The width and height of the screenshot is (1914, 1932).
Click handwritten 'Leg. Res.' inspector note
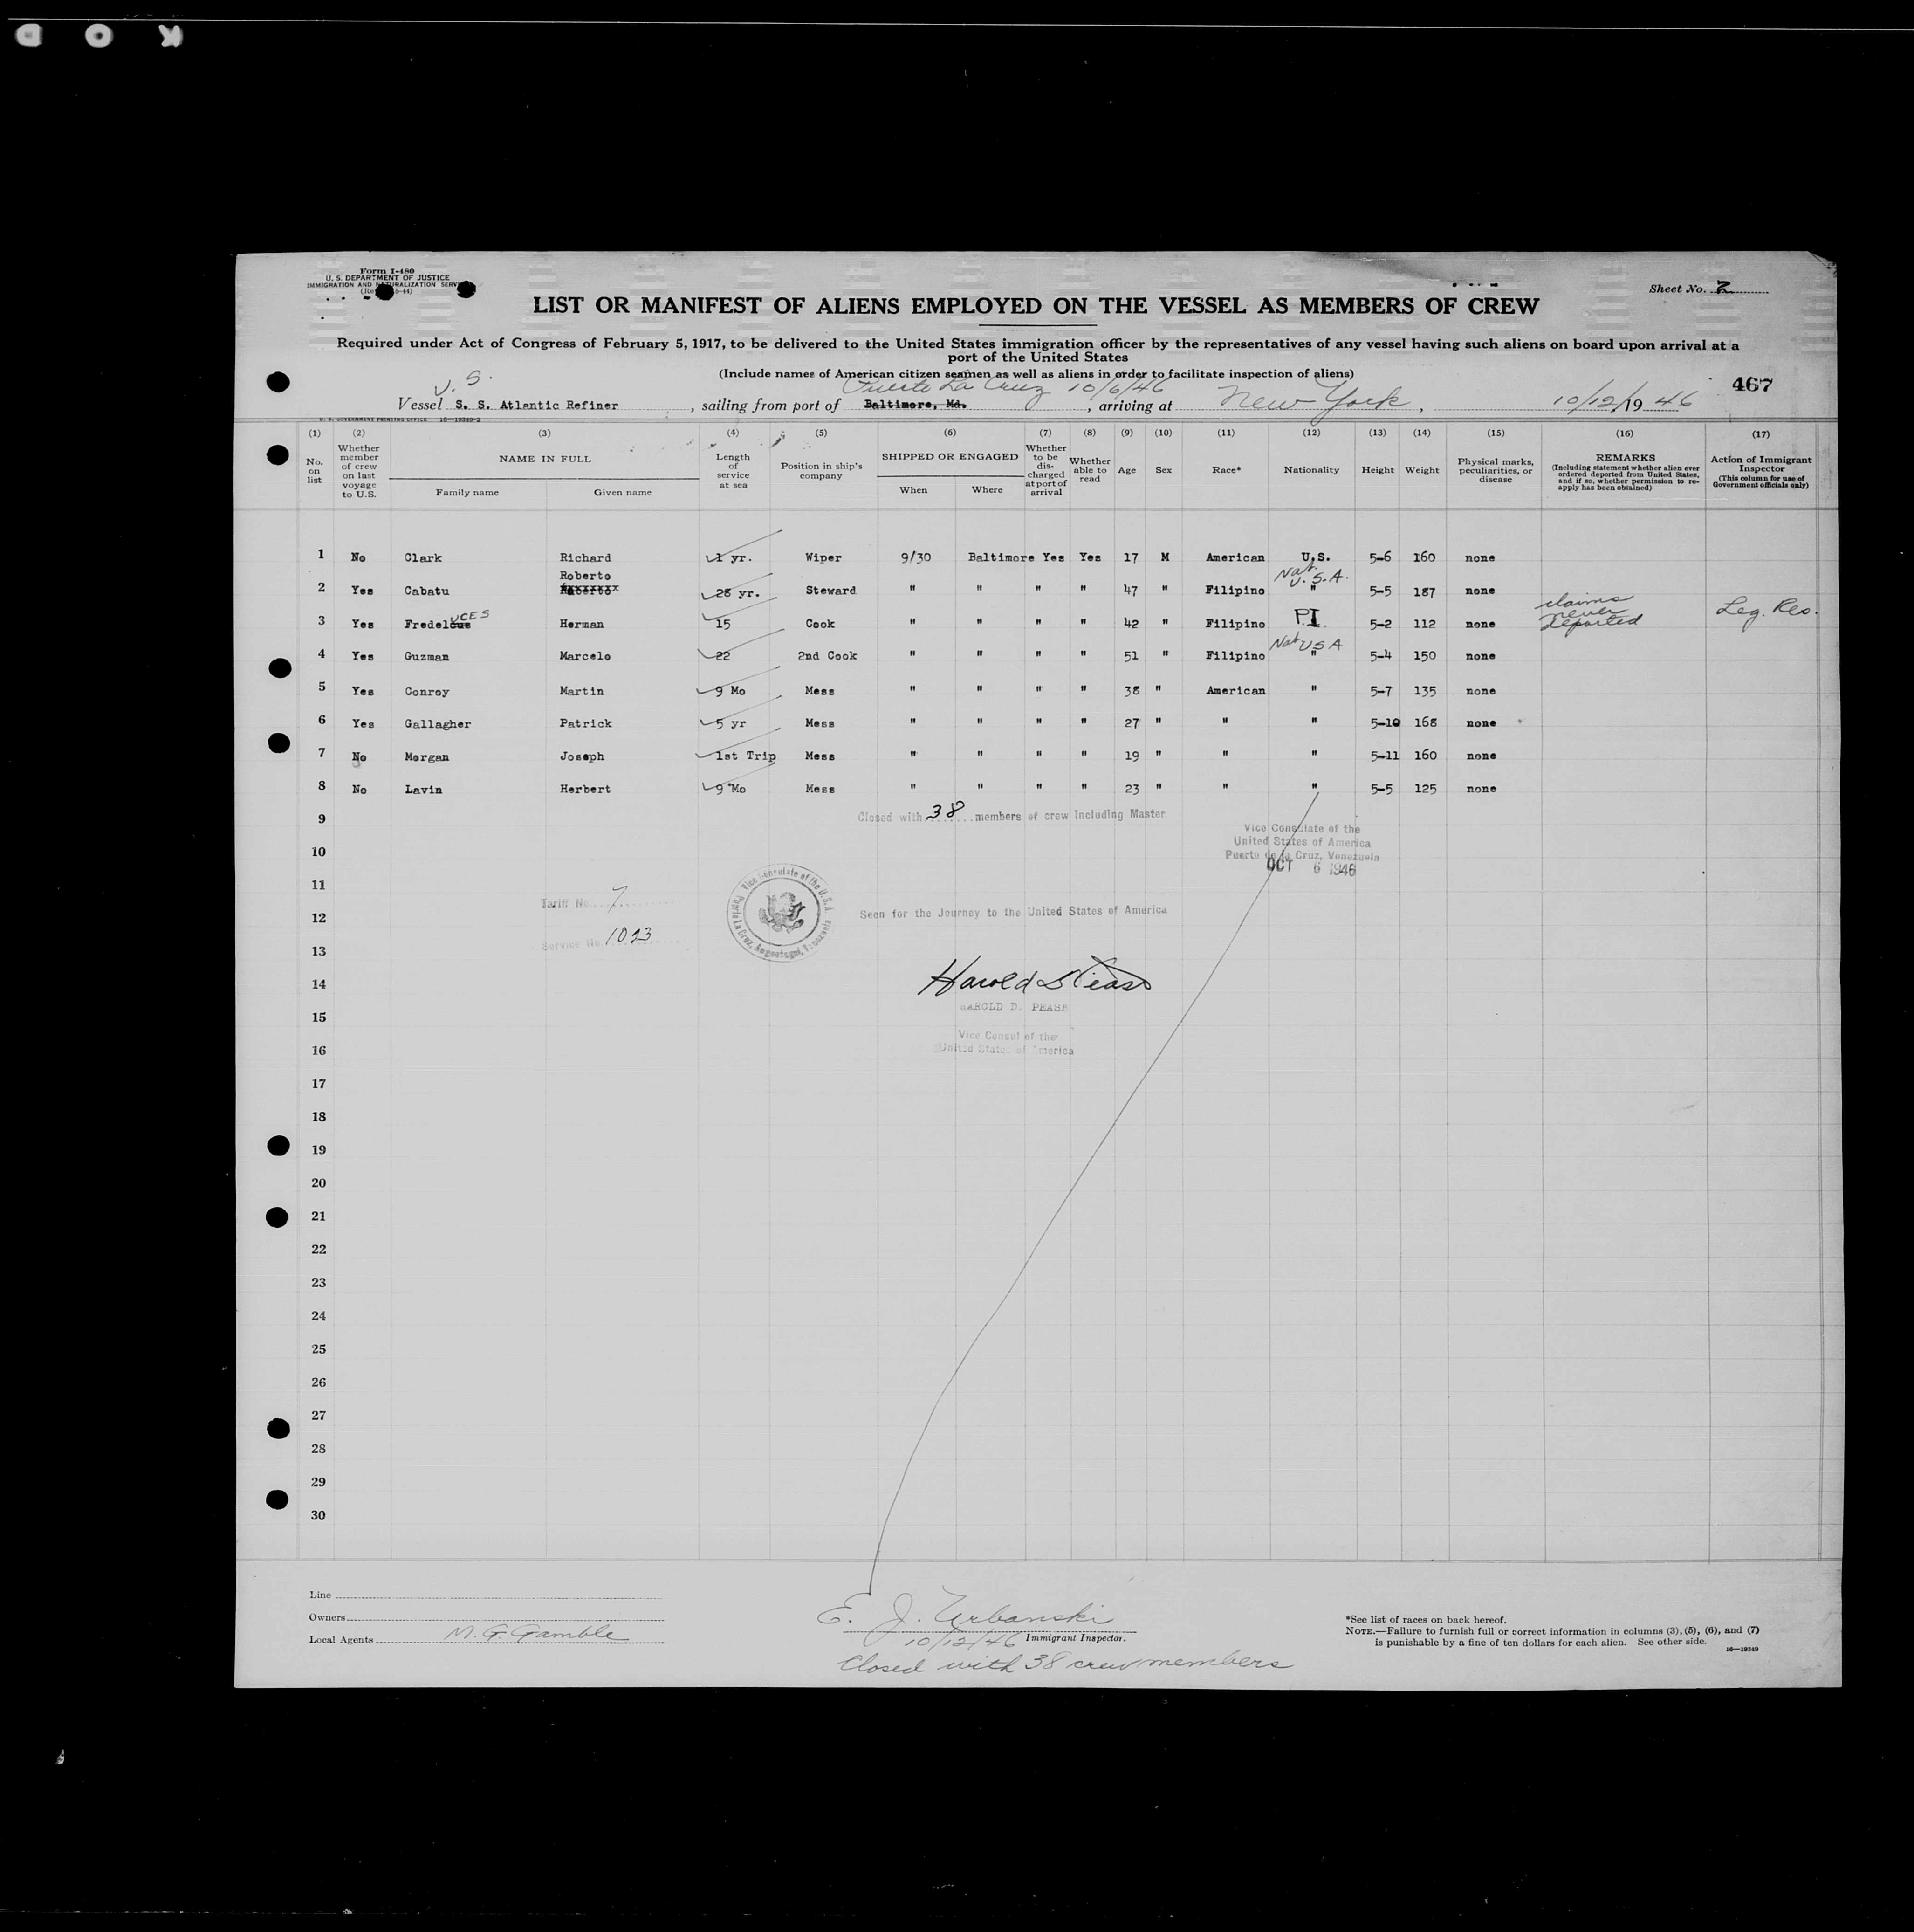click(x=1766, y=609)
